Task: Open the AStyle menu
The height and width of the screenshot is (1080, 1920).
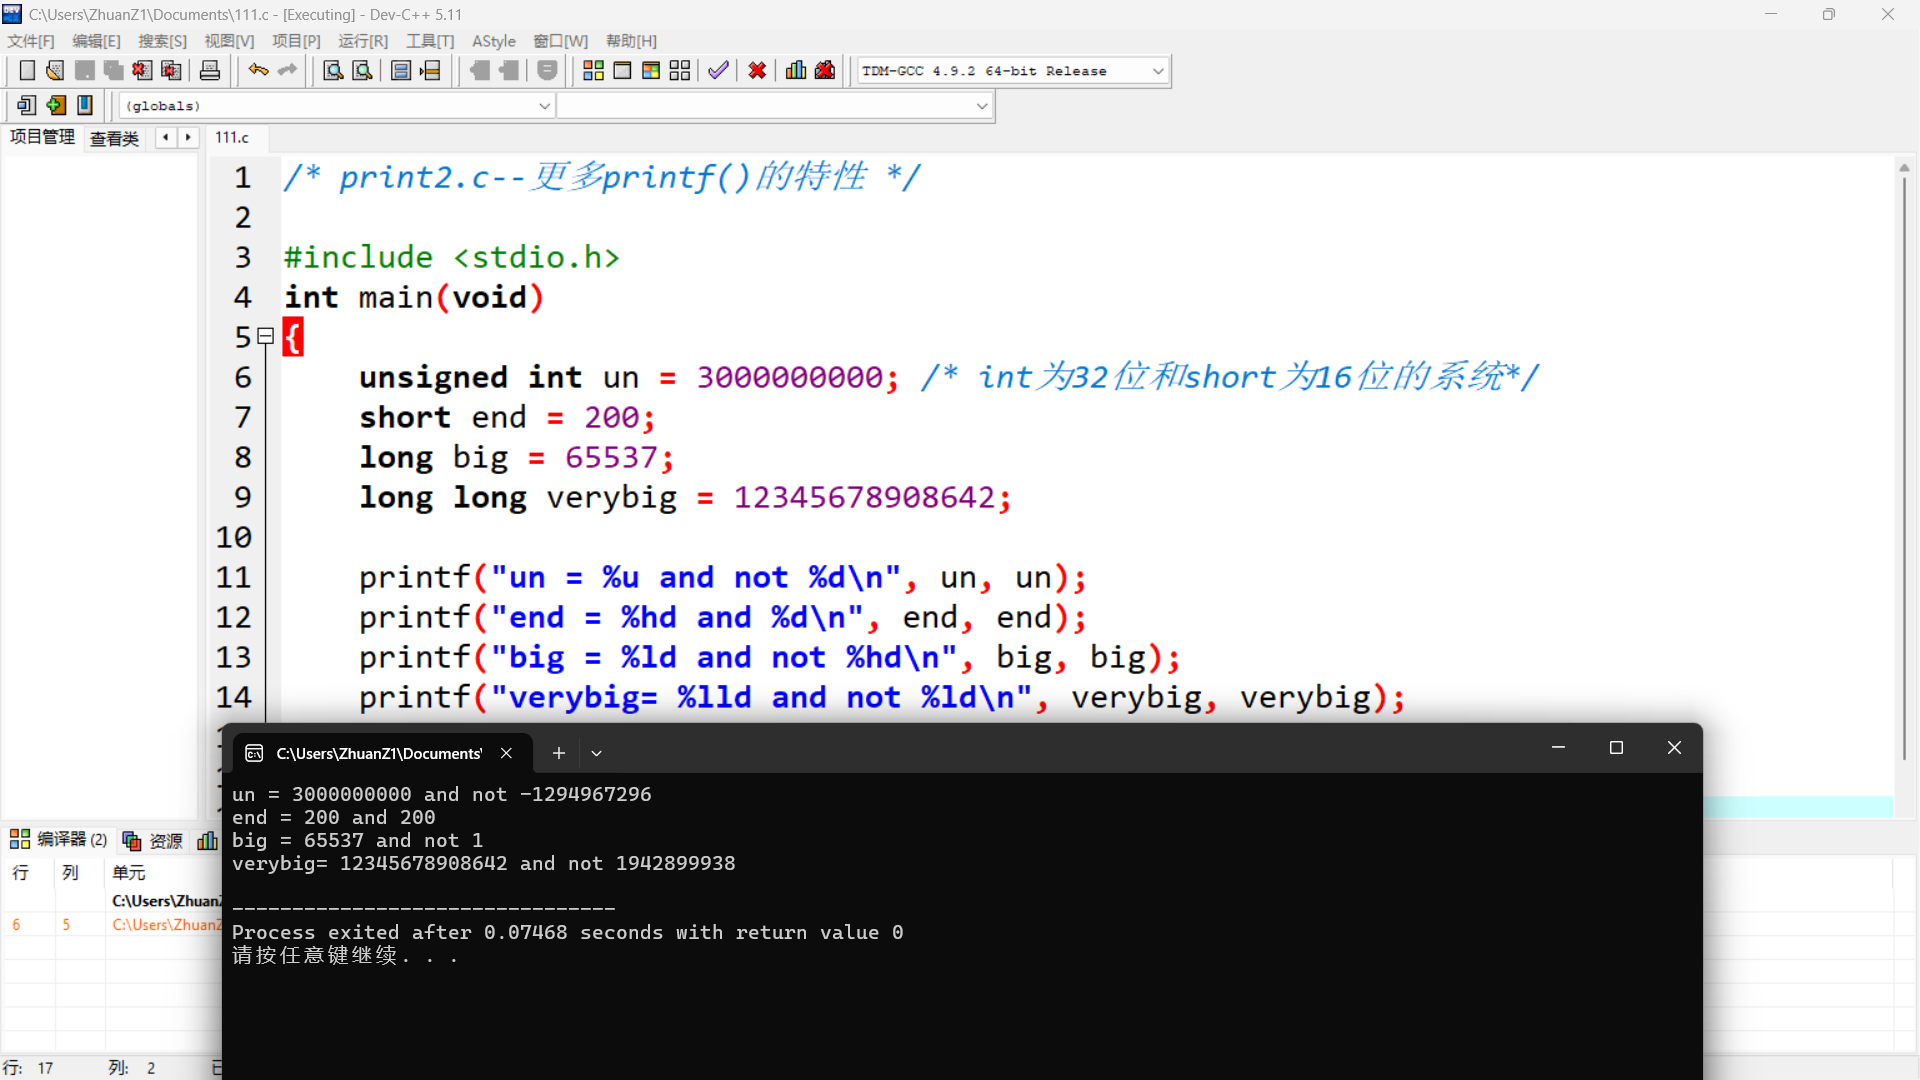Action: click(493, 41)
